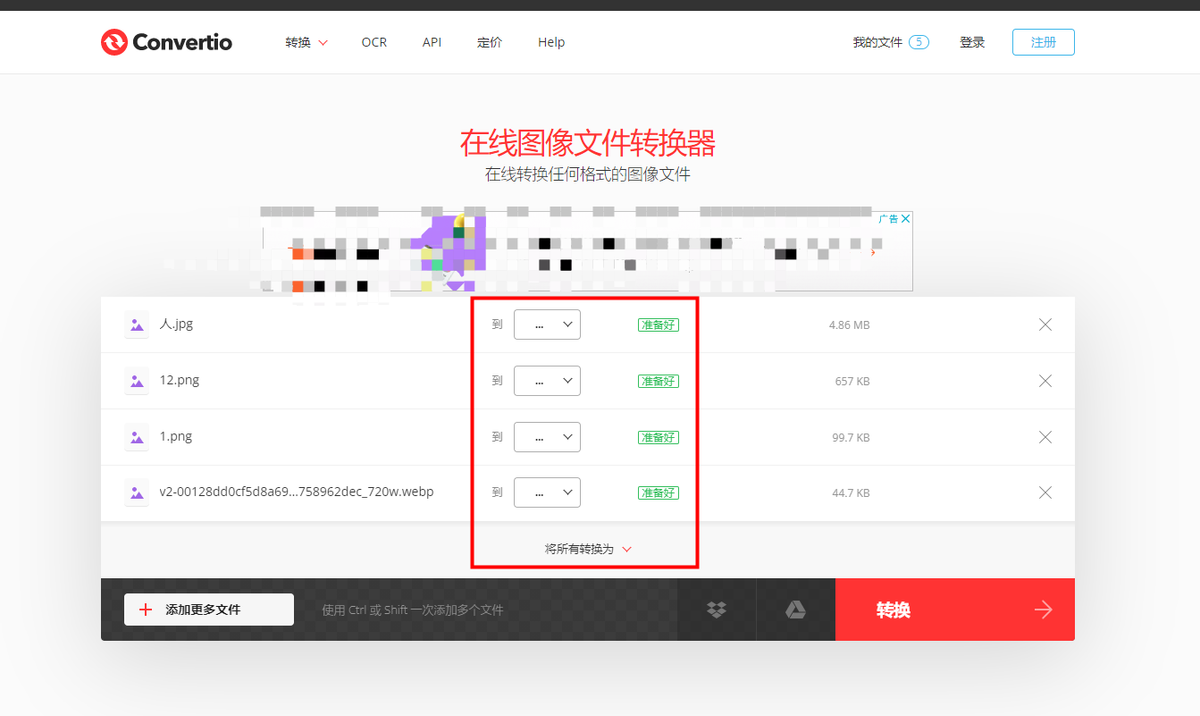The image size is (1200, 716).
Task: Open the format dropdown for the webp file
Action: [547, 492]
